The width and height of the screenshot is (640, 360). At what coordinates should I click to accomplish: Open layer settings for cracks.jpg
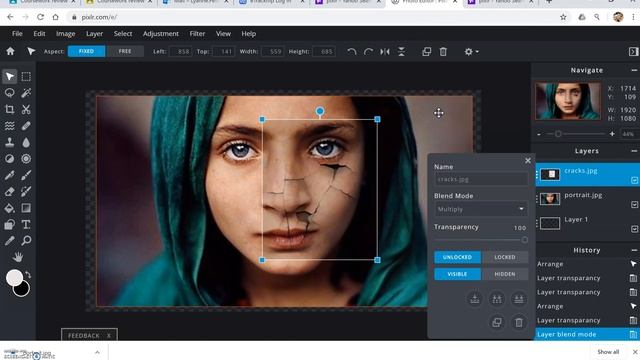(x=634, y=180)
